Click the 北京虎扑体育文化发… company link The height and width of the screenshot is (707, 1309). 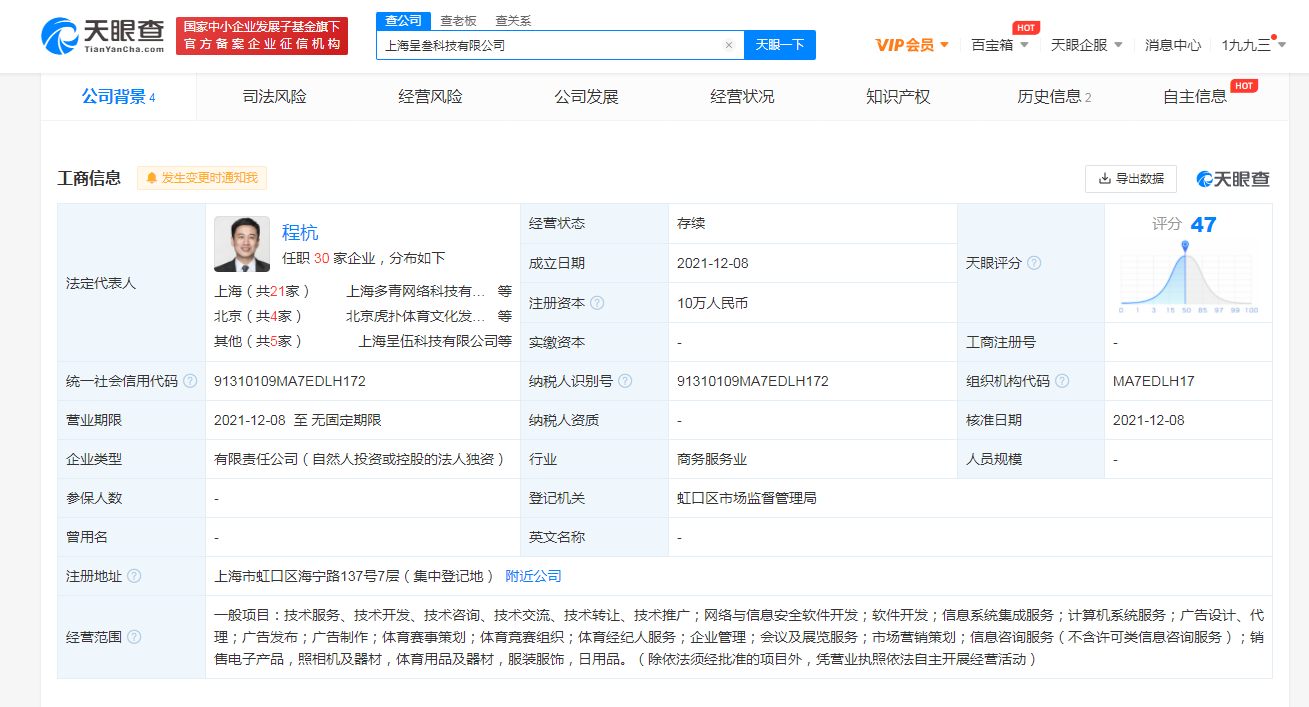point(416,316)
